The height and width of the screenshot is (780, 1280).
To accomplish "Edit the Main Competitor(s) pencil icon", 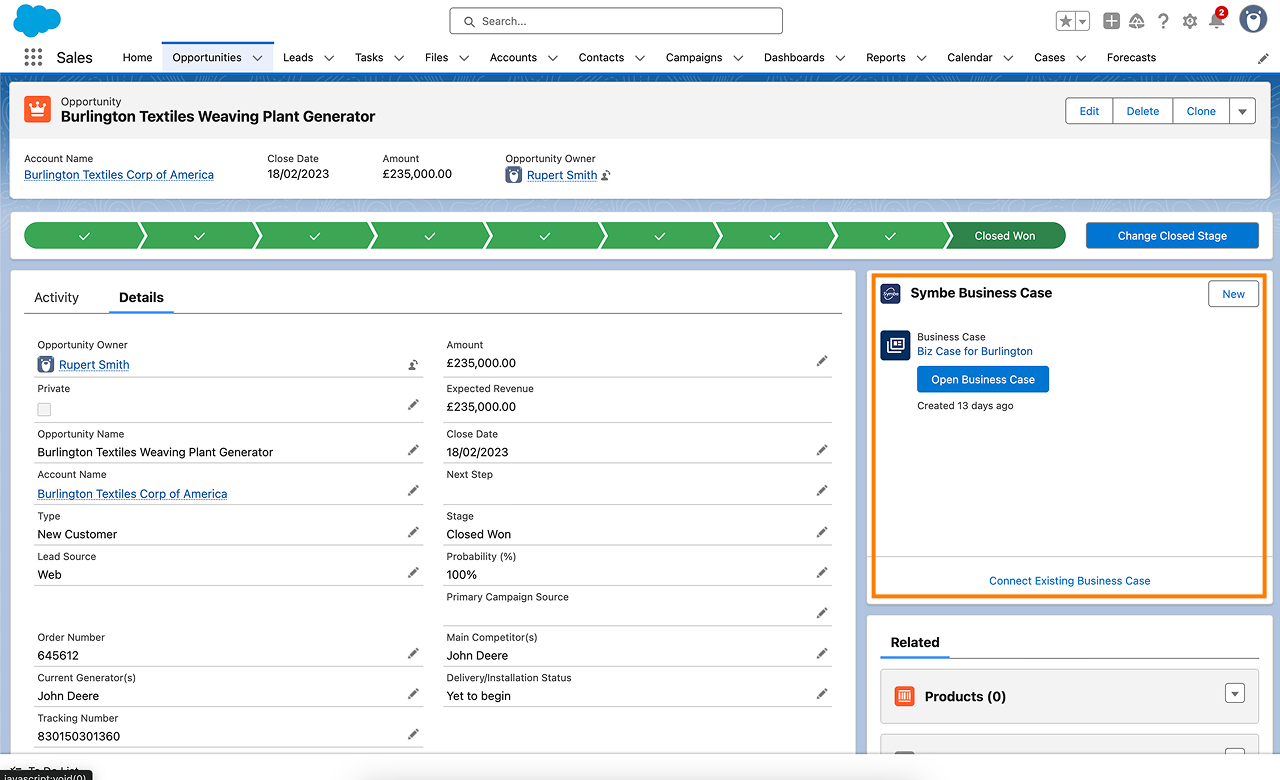I will tap(822, 653).
